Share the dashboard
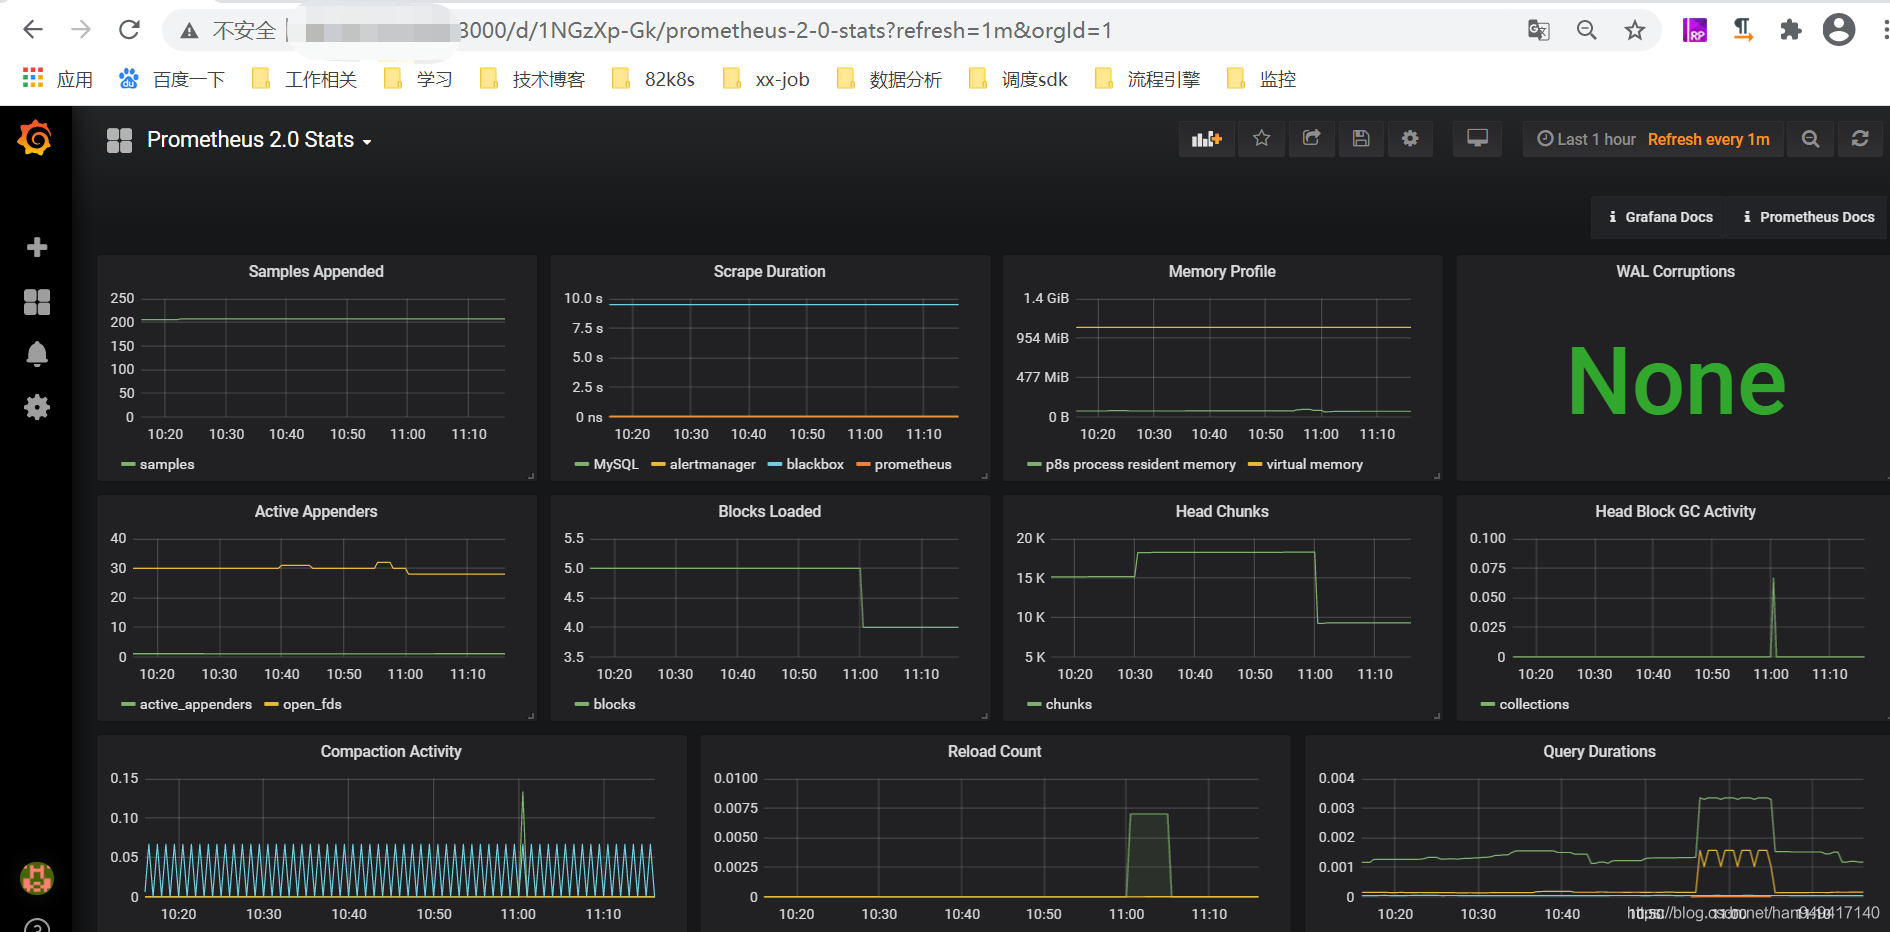The image size is (1890, 932). tap(1312, 139)
